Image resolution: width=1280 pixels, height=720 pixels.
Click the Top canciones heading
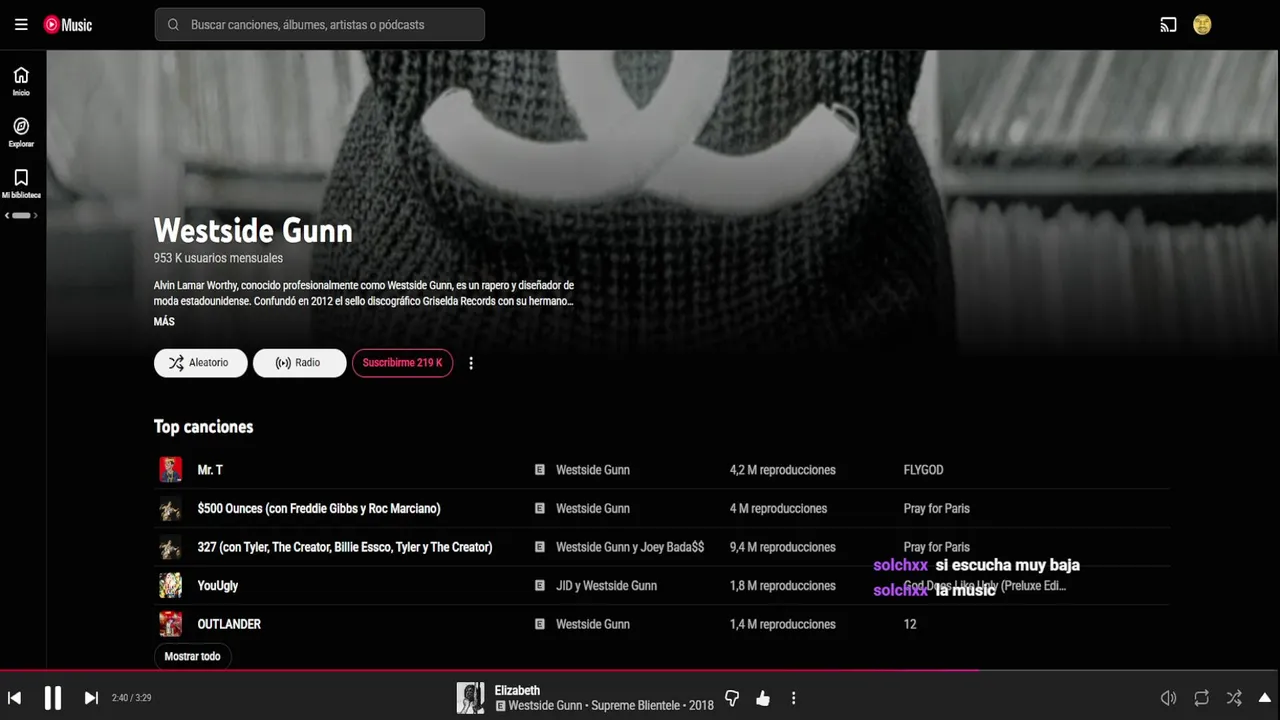204,427
